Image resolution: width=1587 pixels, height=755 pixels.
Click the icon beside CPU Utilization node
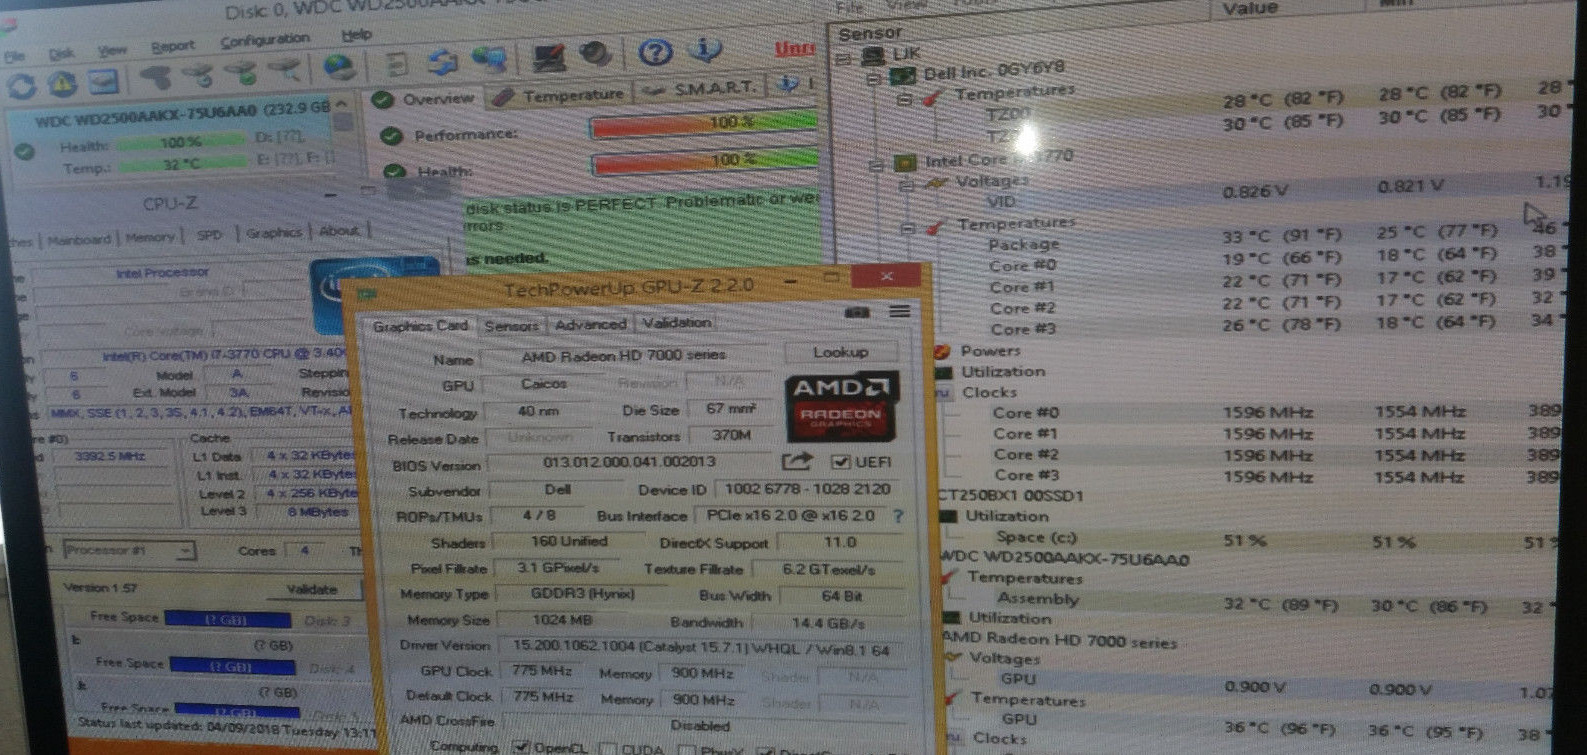(945, 372)
